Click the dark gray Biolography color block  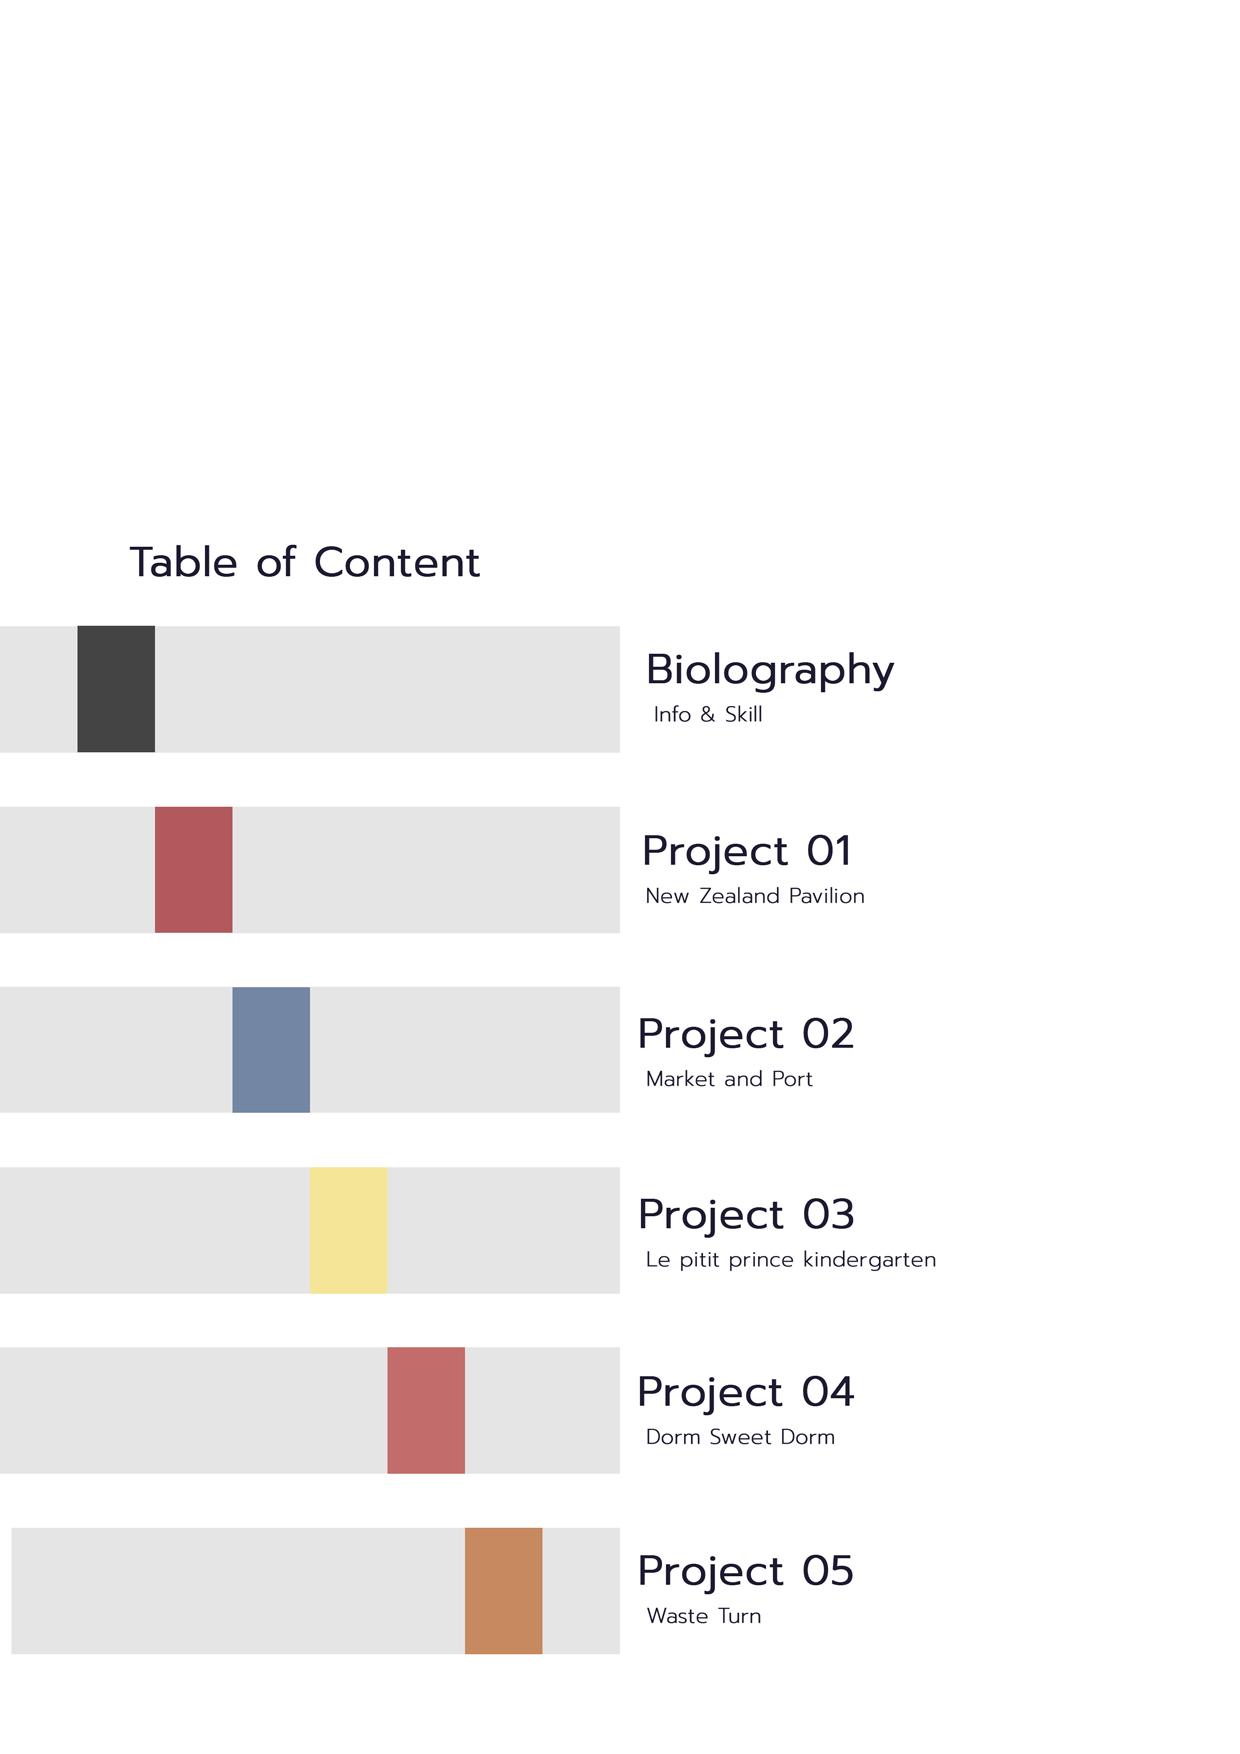tap(116, 689)
